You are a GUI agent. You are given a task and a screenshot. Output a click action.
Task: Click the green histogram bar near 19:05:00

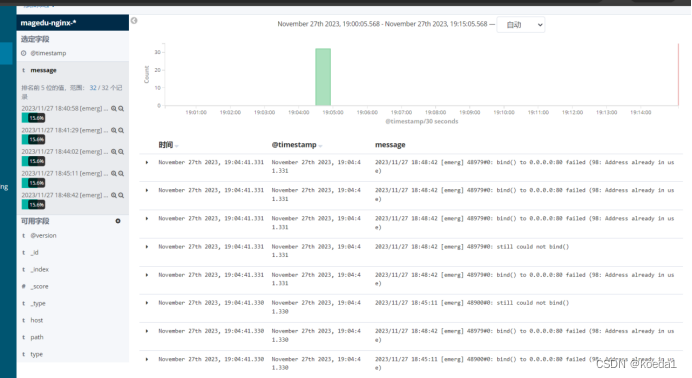(323, 77)
